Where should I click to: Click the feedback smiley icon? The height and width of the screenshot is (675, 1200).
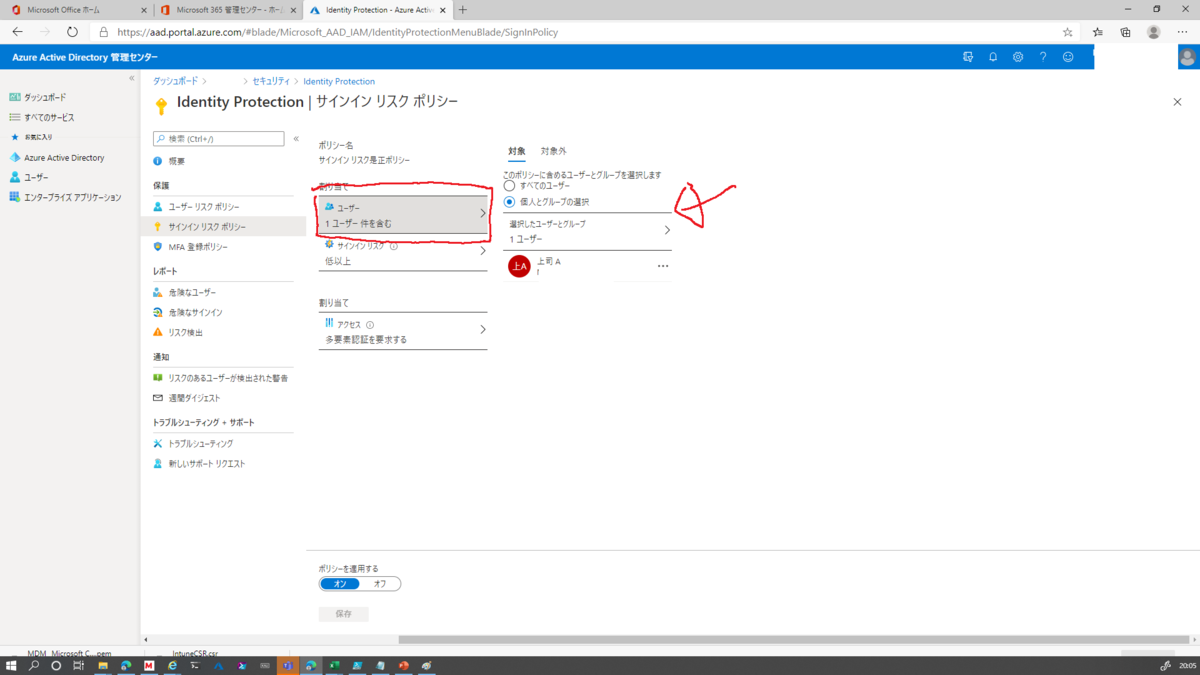tap(1068, 57)
